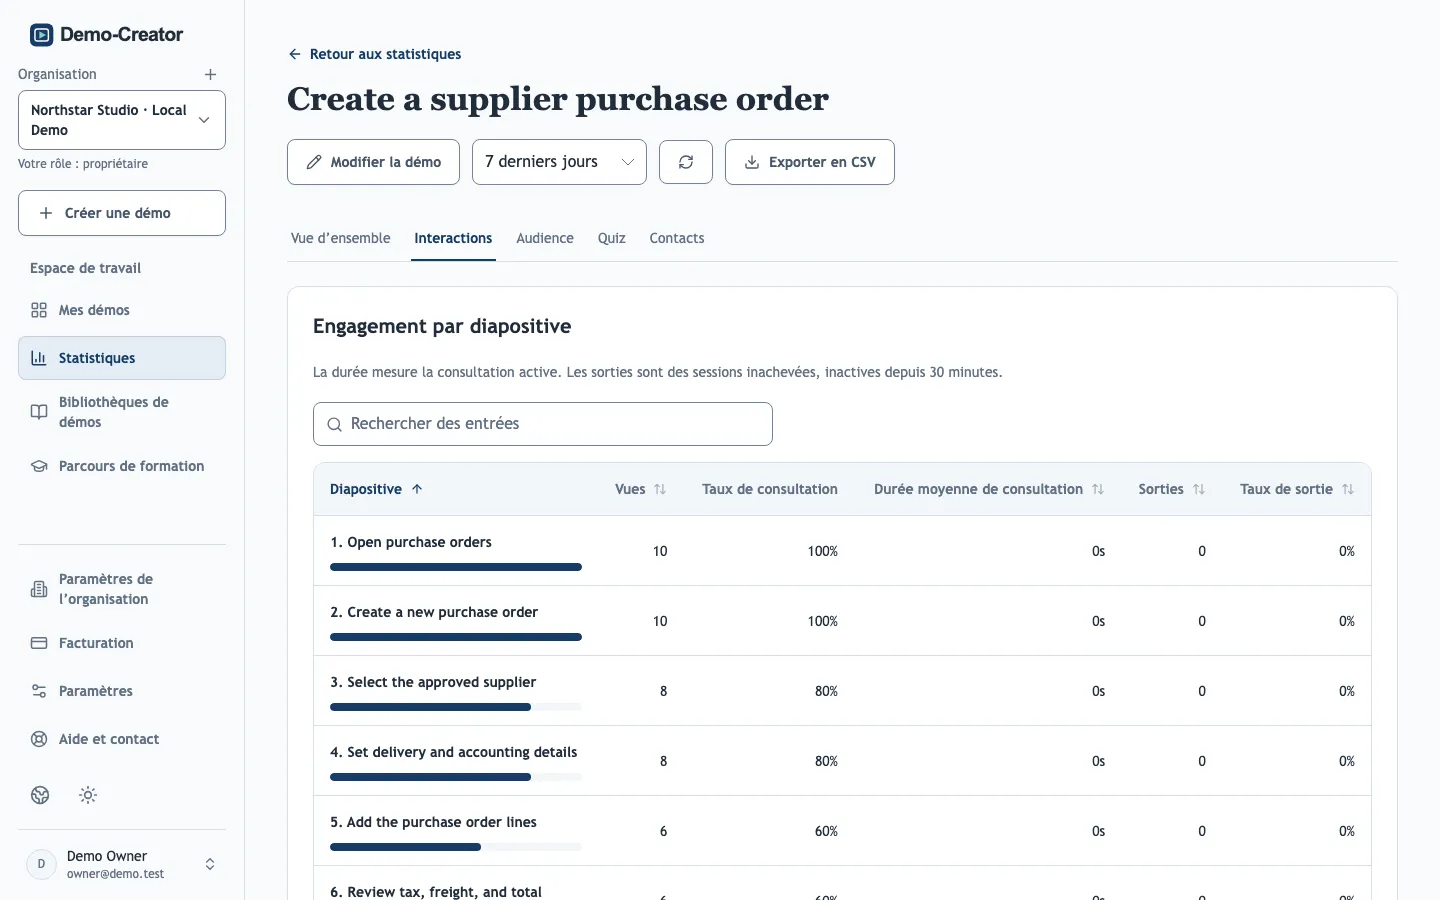Open Facturation page
This screenshot has width=1440, height=900.
point(122,643)
